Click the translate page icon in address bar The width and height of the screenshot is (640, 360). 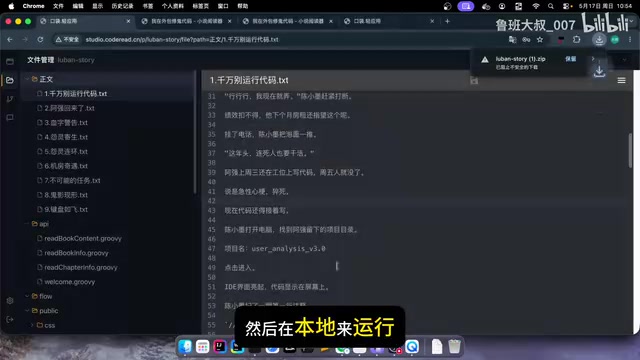click(512, 40)
